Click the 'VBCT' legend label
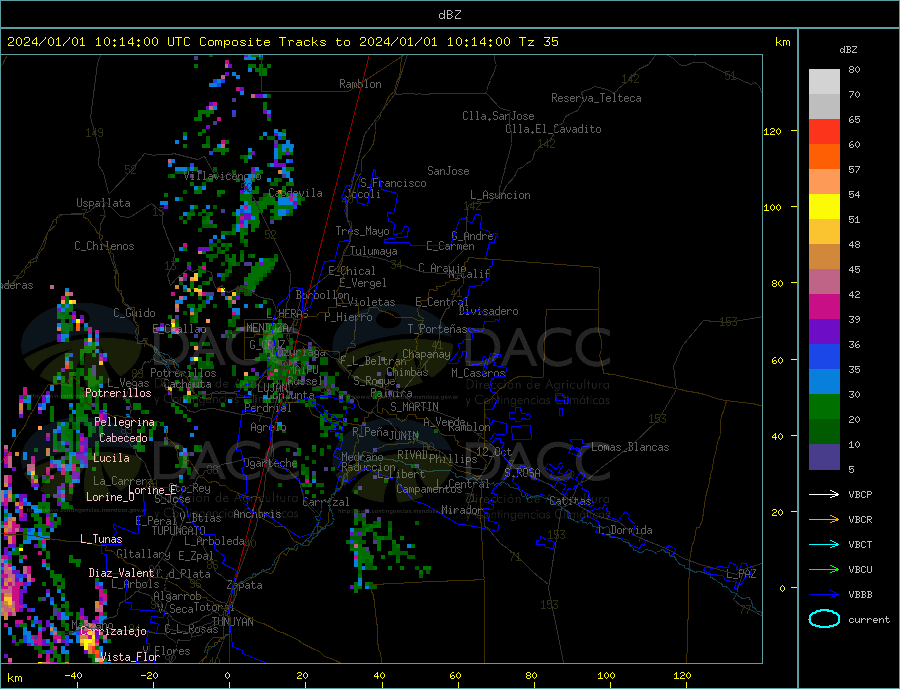 (860, 544)
